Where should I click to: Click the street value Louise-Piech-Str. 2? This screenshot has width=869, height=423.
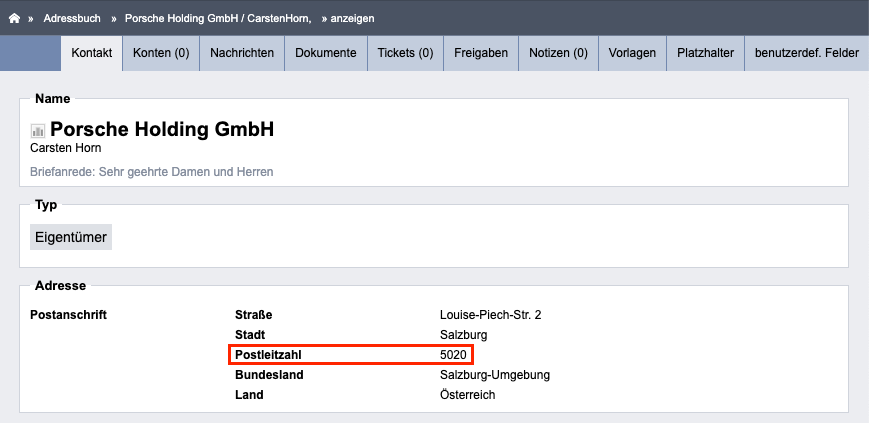tap(490, 315)
